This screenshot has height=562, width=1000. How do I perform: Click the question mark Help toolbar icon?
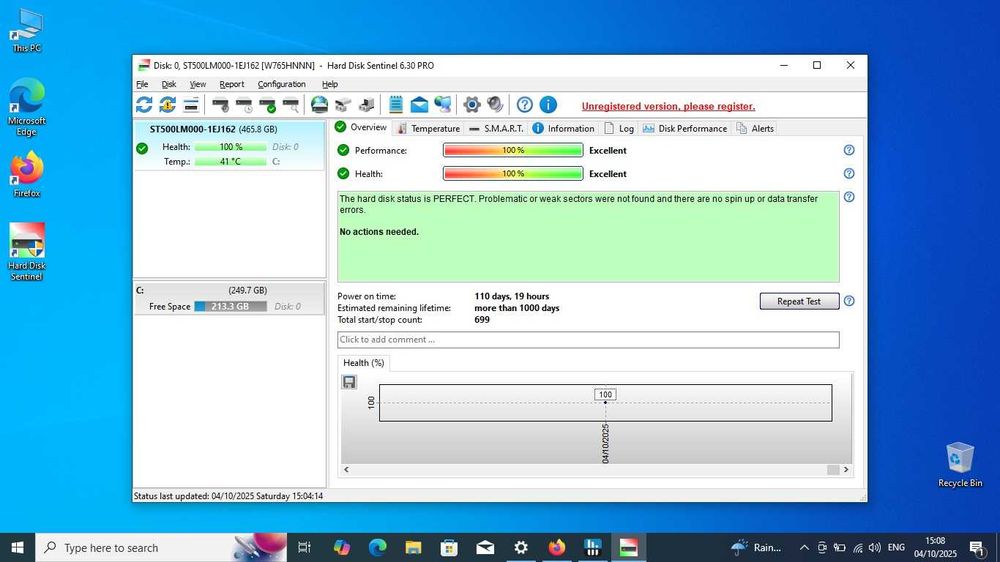525,105
